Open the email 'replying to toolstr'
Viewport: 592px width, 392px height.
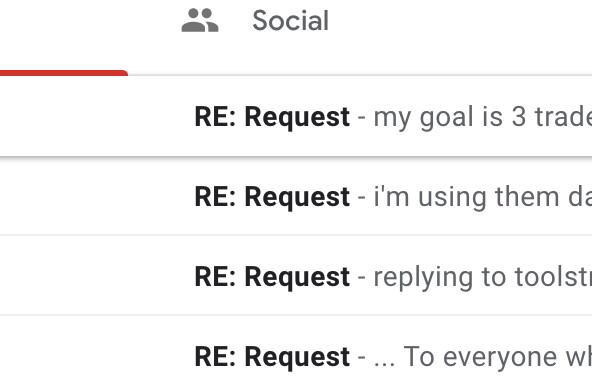[x=296, y=276]
